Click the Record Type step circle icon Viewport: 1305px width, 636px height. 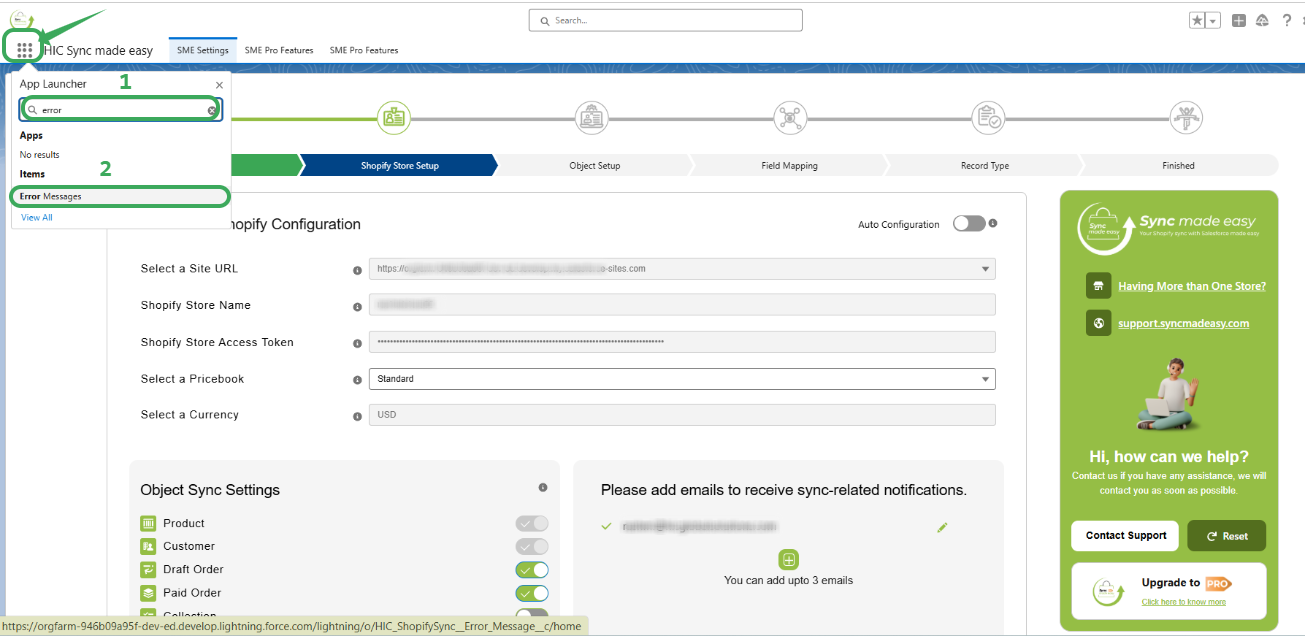coord(989,118)
